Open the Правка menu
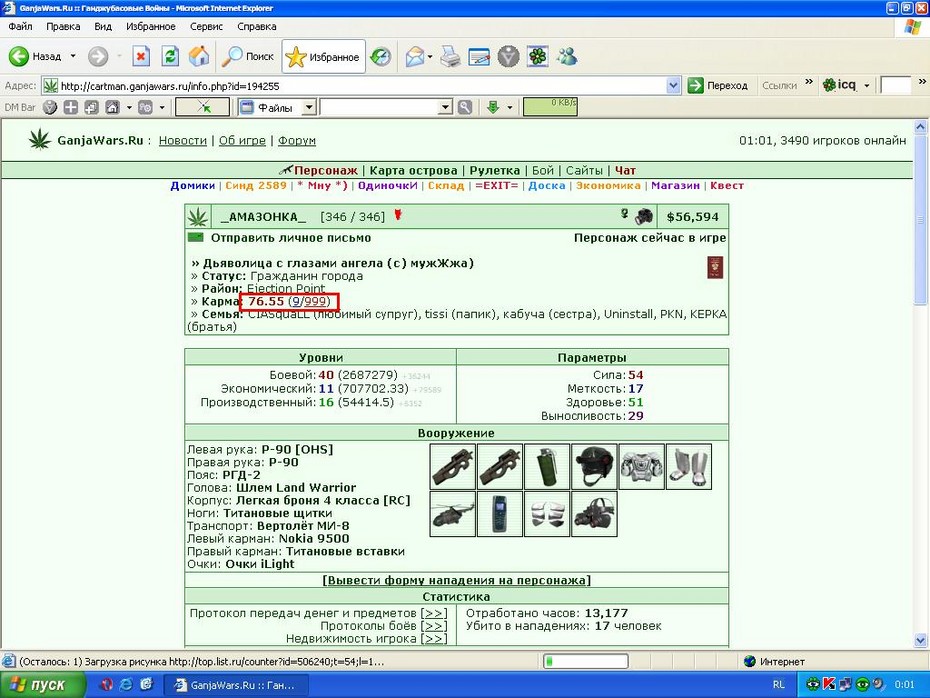Image resolution: width=930 pixels, height=698 pixels. point(63,27)
